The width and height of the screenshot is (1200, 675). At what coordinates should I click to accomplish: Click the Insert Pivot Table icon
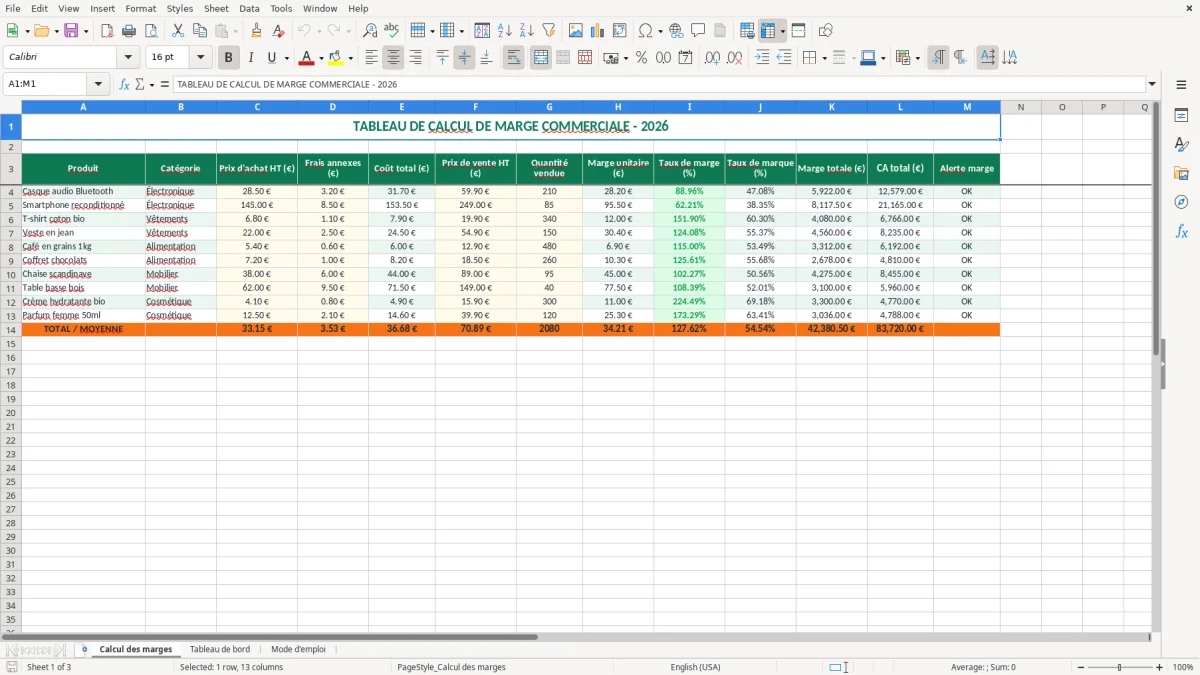620,31
